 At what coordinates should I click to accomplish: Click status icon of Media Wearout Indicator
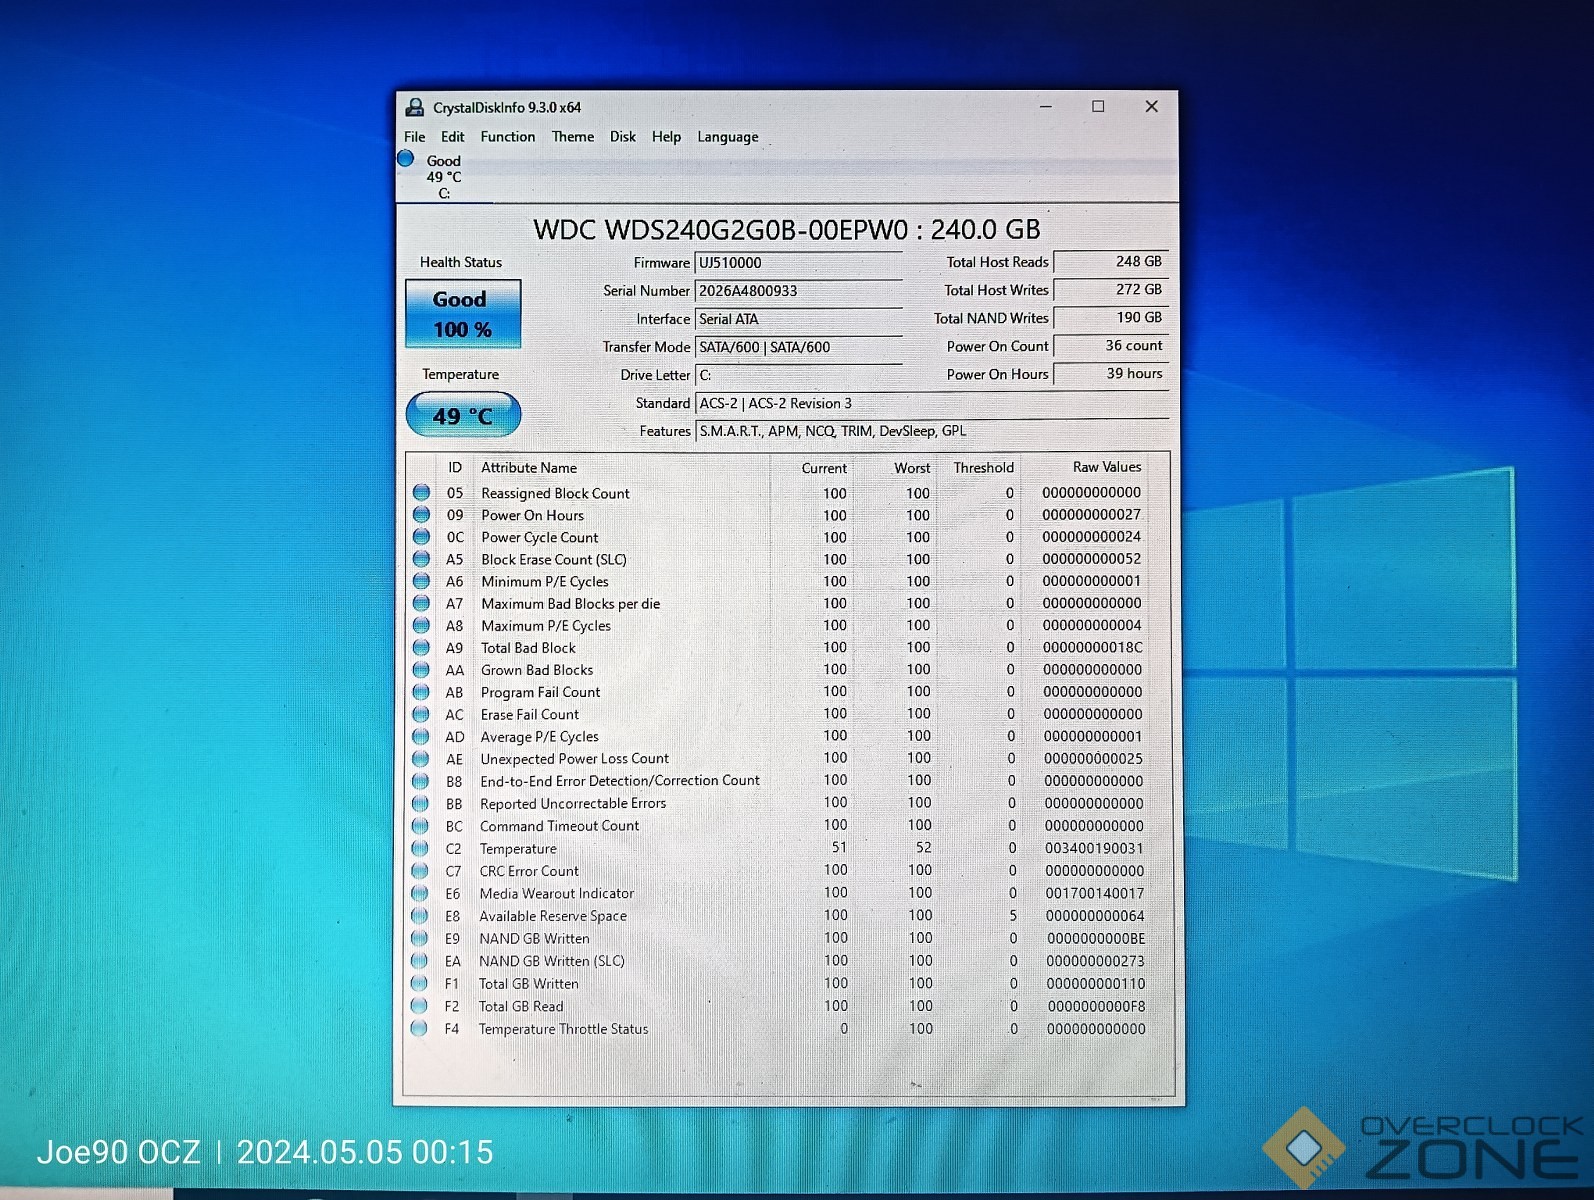(421, 893)
